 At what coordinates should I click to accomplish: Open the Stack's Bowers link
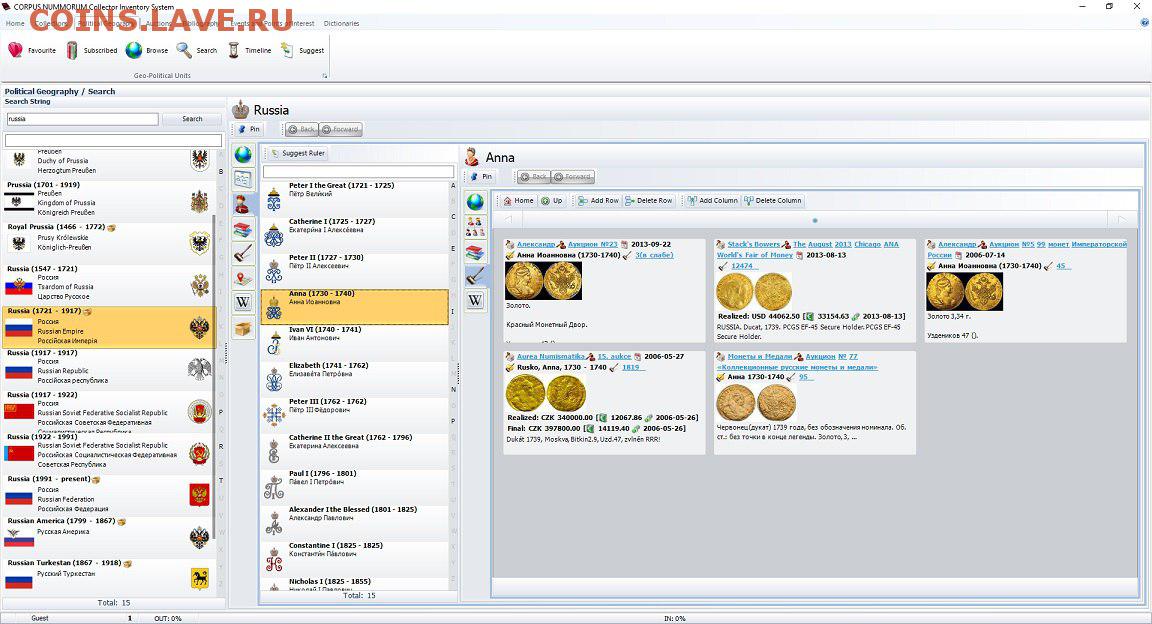754,244
